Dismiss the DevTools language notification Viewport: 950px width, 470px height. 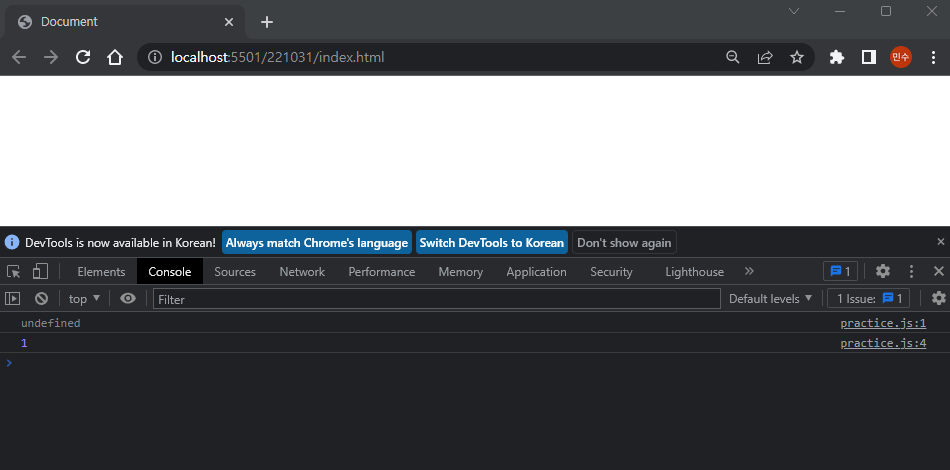click(940, 242)
